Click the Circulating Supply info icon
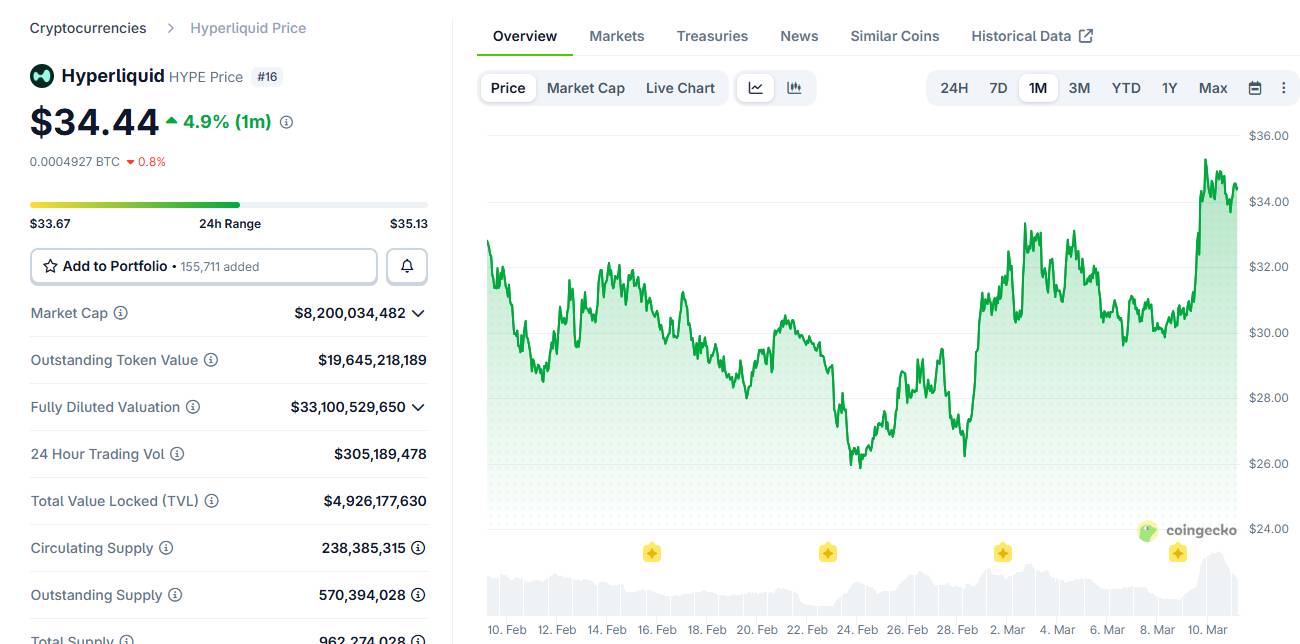Viewport: 1300px width, 644px height. point(166,548)
